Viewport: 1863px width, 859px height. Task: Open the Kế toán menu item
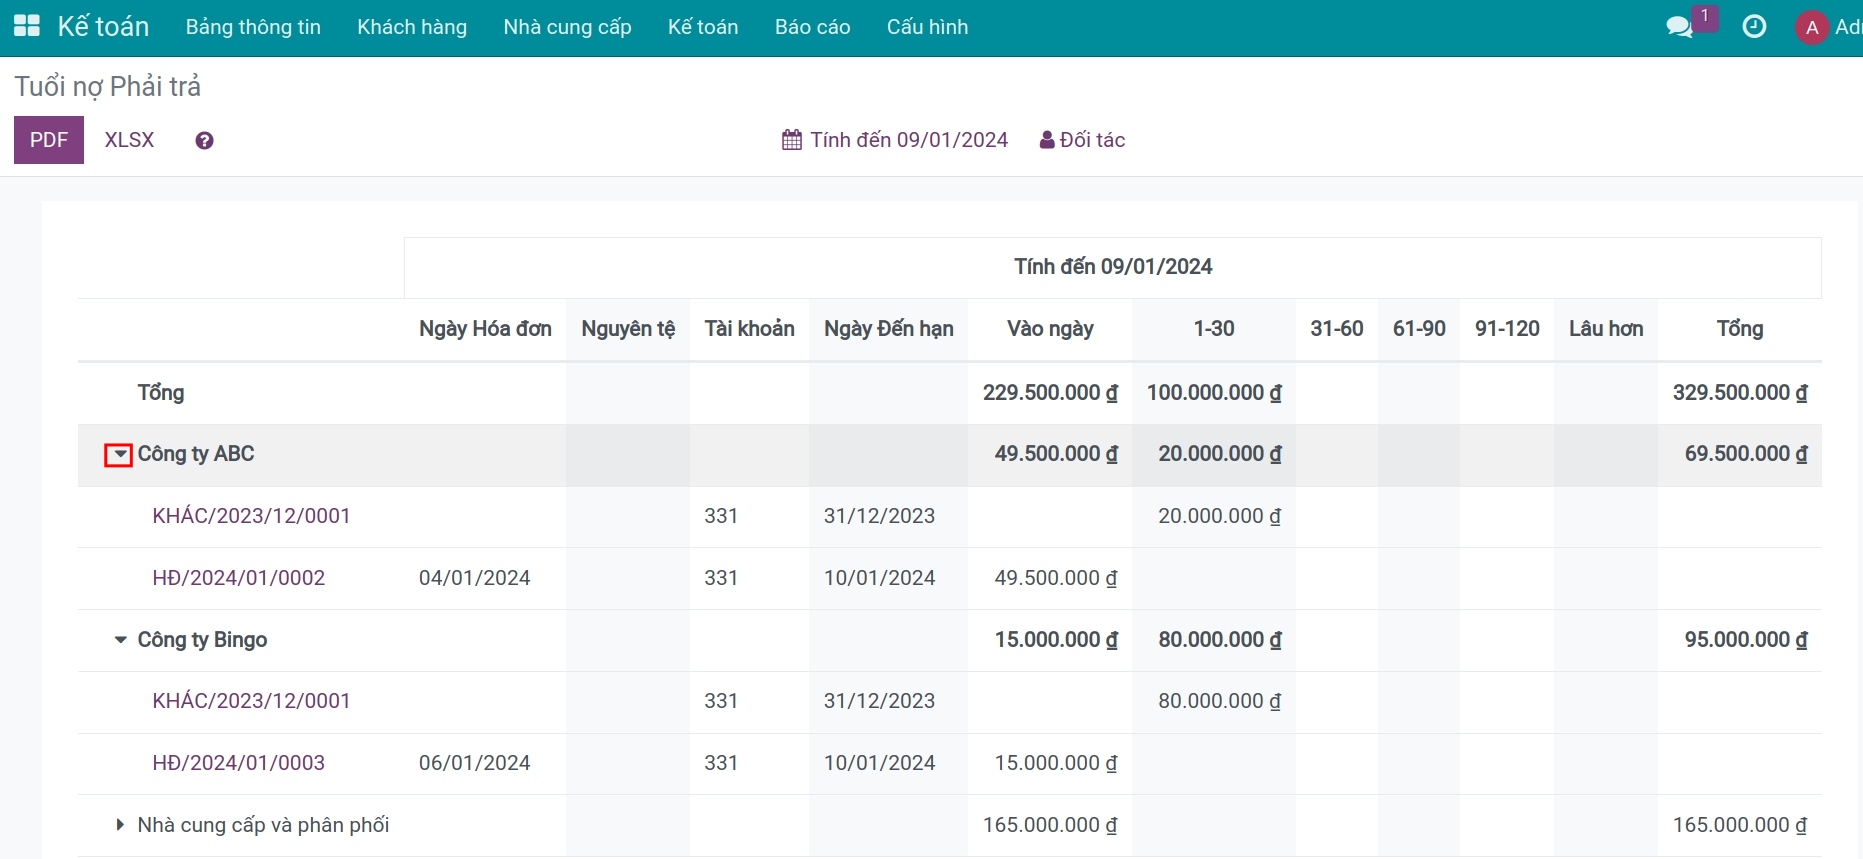[703, 27]
